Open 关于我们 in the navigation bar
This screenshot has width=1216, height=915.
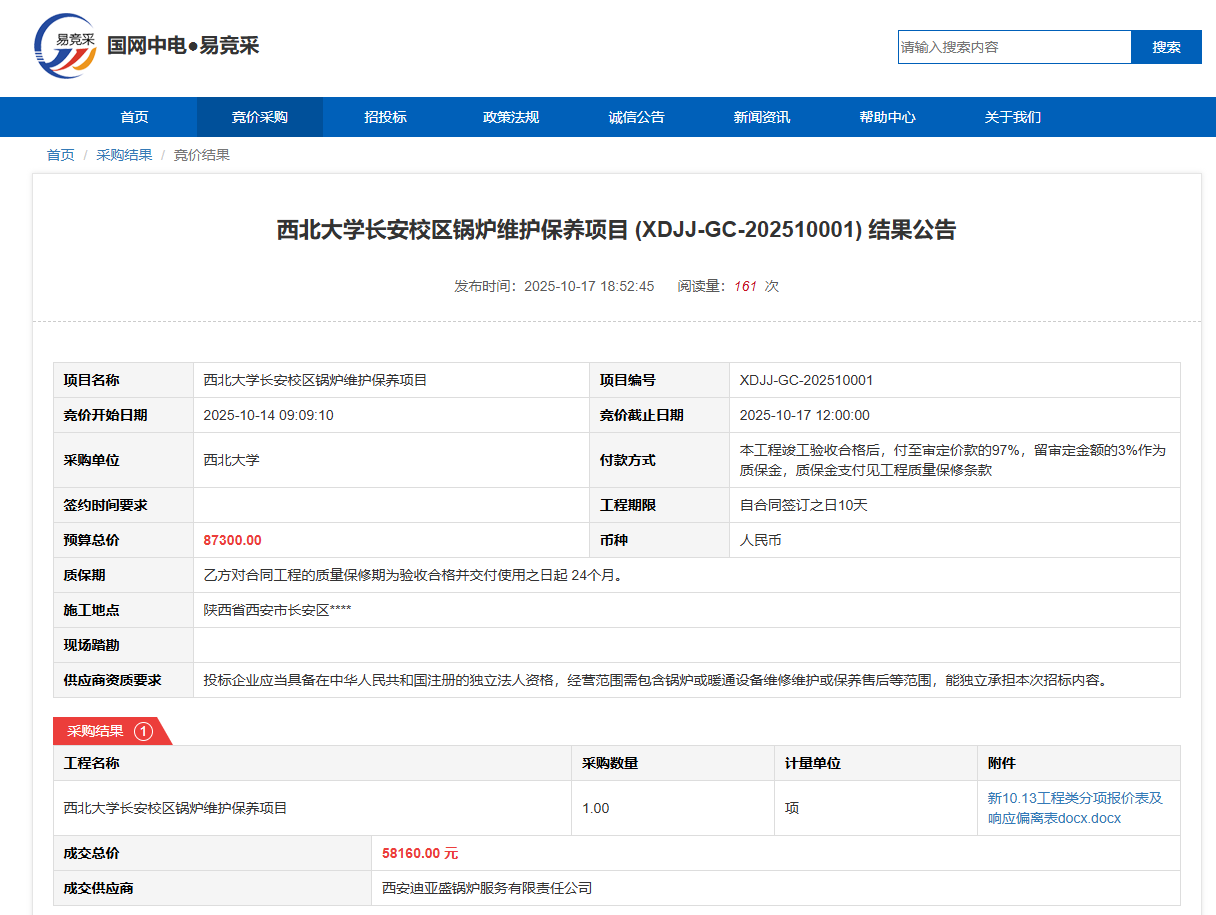click(1012, 117)
